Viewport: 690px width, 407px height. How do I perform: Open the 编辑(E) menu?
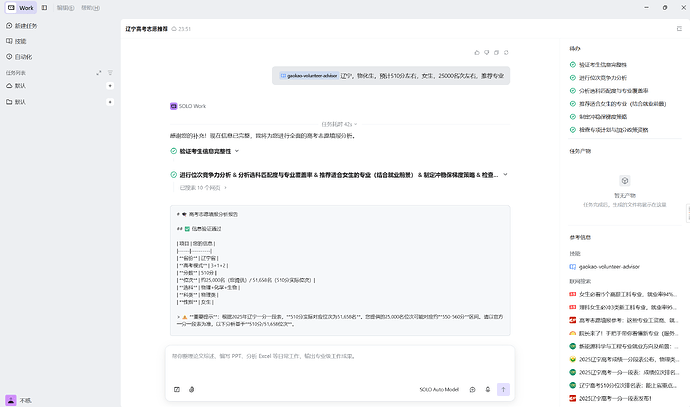tap(65, 8)
